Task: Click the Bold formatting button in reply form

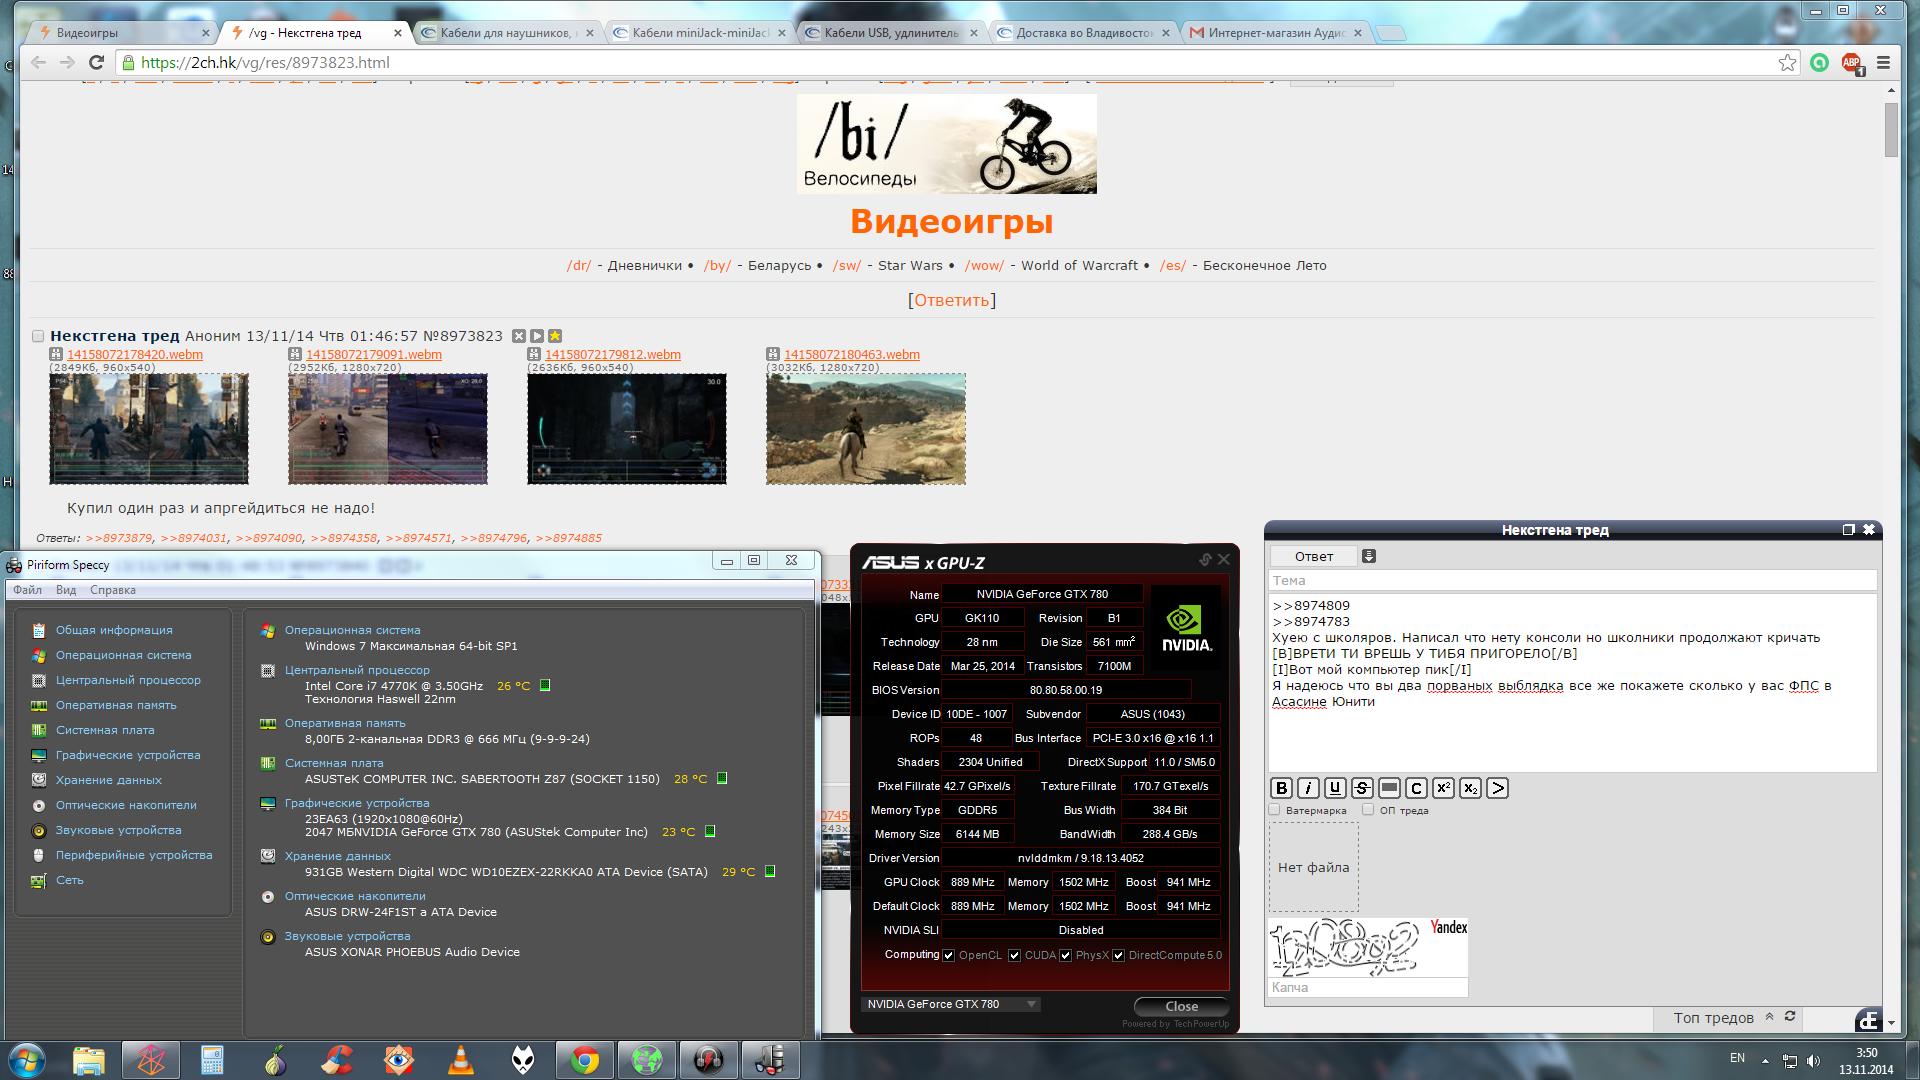Action: [x=1281, y=788]
